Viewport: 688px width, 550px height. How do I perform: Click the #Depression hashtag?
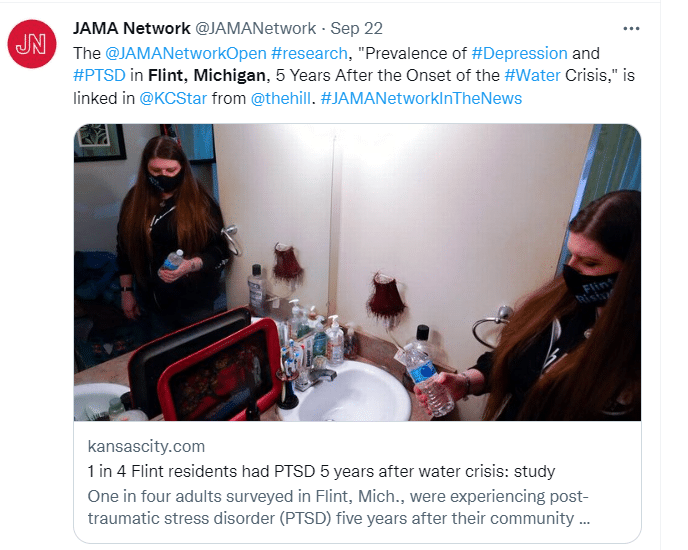pyautogui.click(x=520, y=54)
